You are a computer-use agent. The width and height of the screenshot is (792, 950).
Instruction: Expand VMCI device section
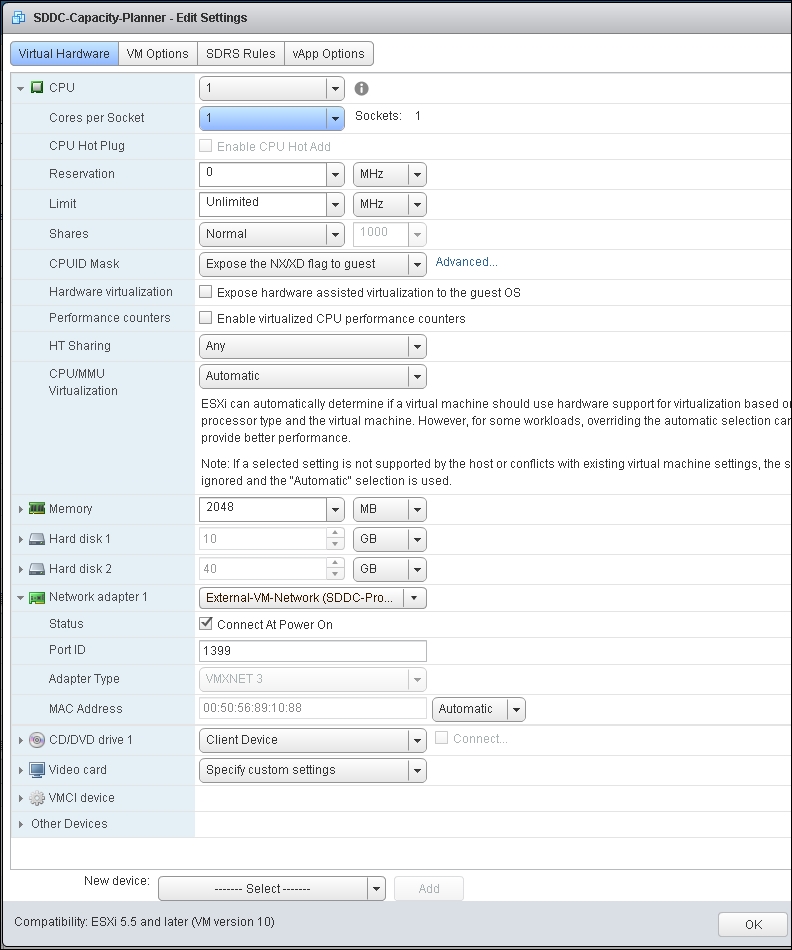(21, 799)
